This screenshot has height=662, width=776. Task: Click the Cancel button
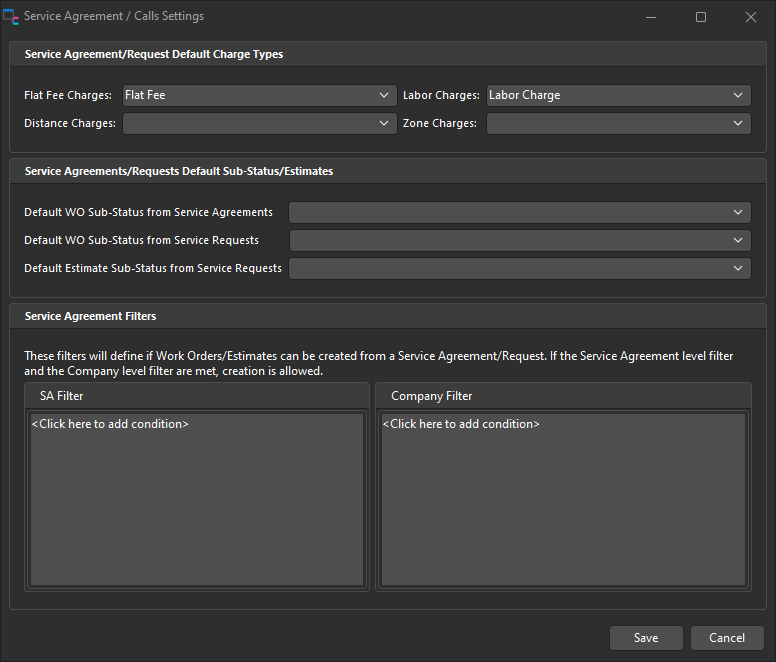click(727, 638)
